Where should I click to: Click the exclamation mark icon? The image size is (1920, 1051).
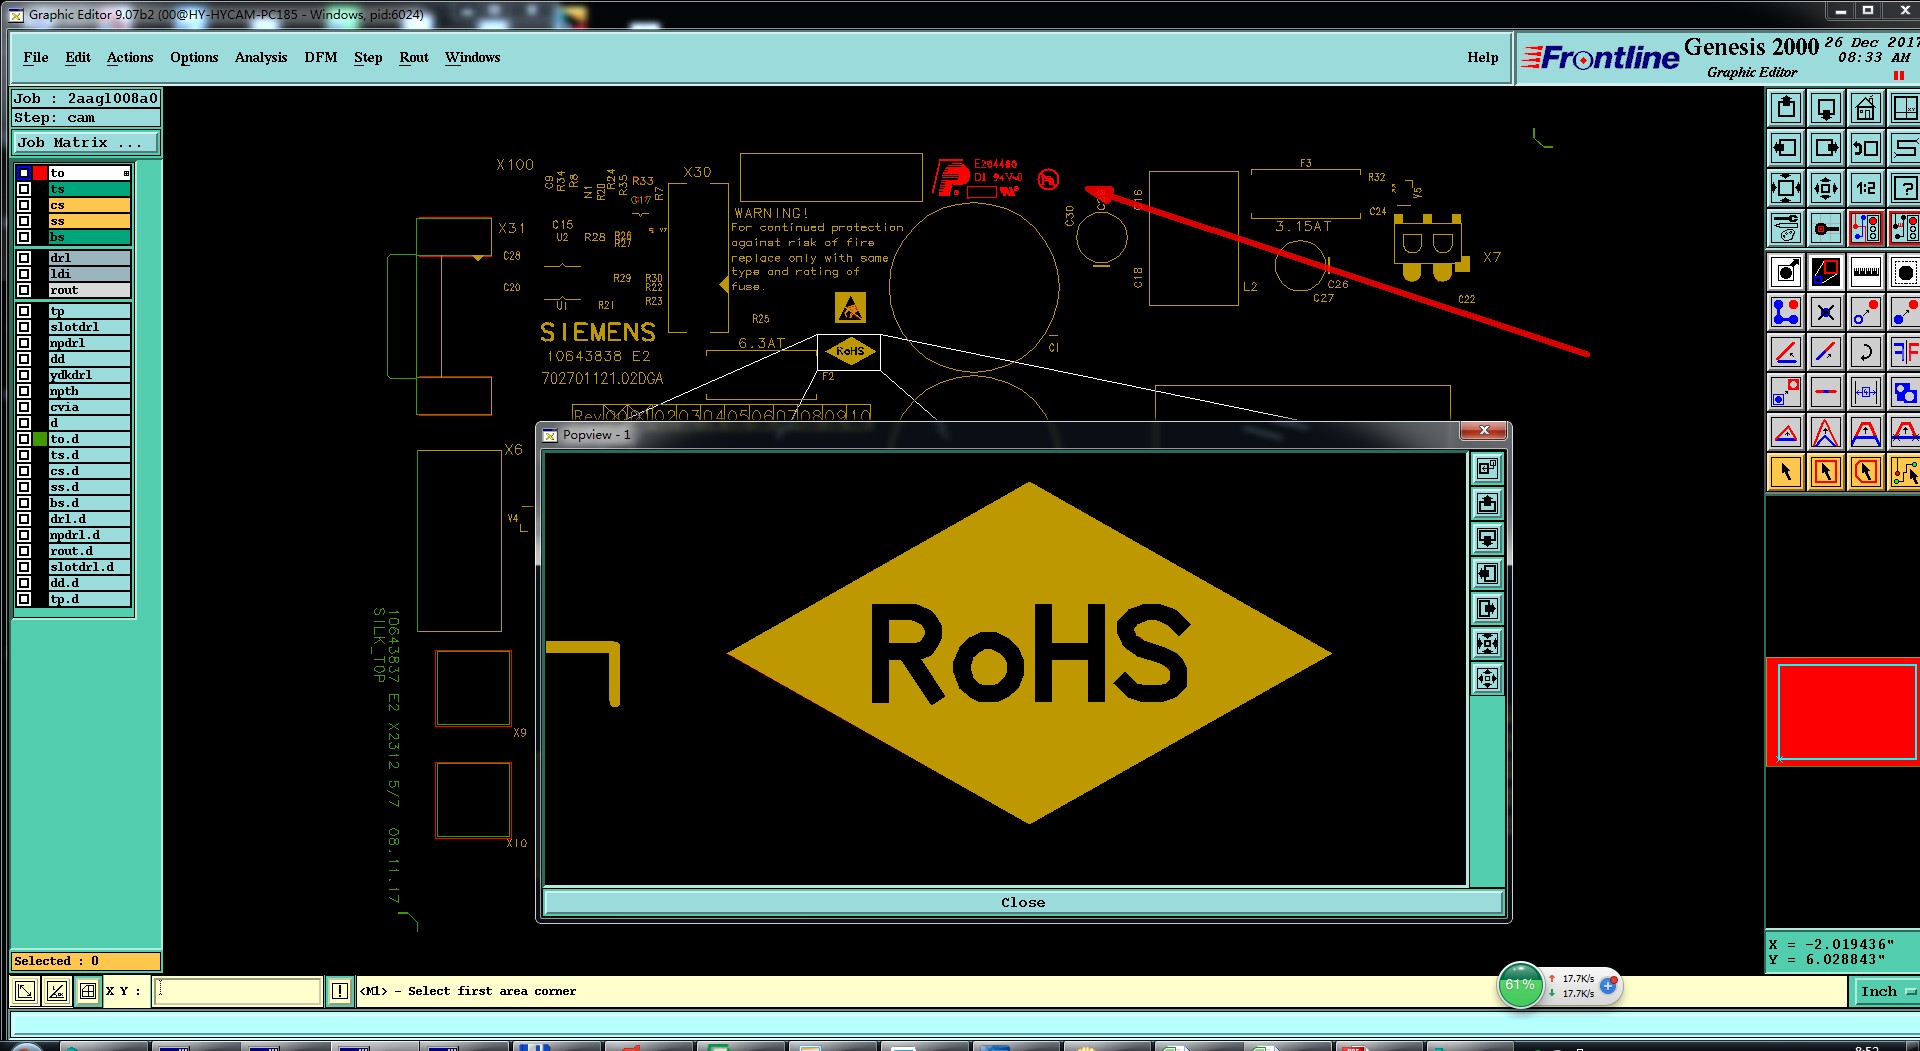340,991
